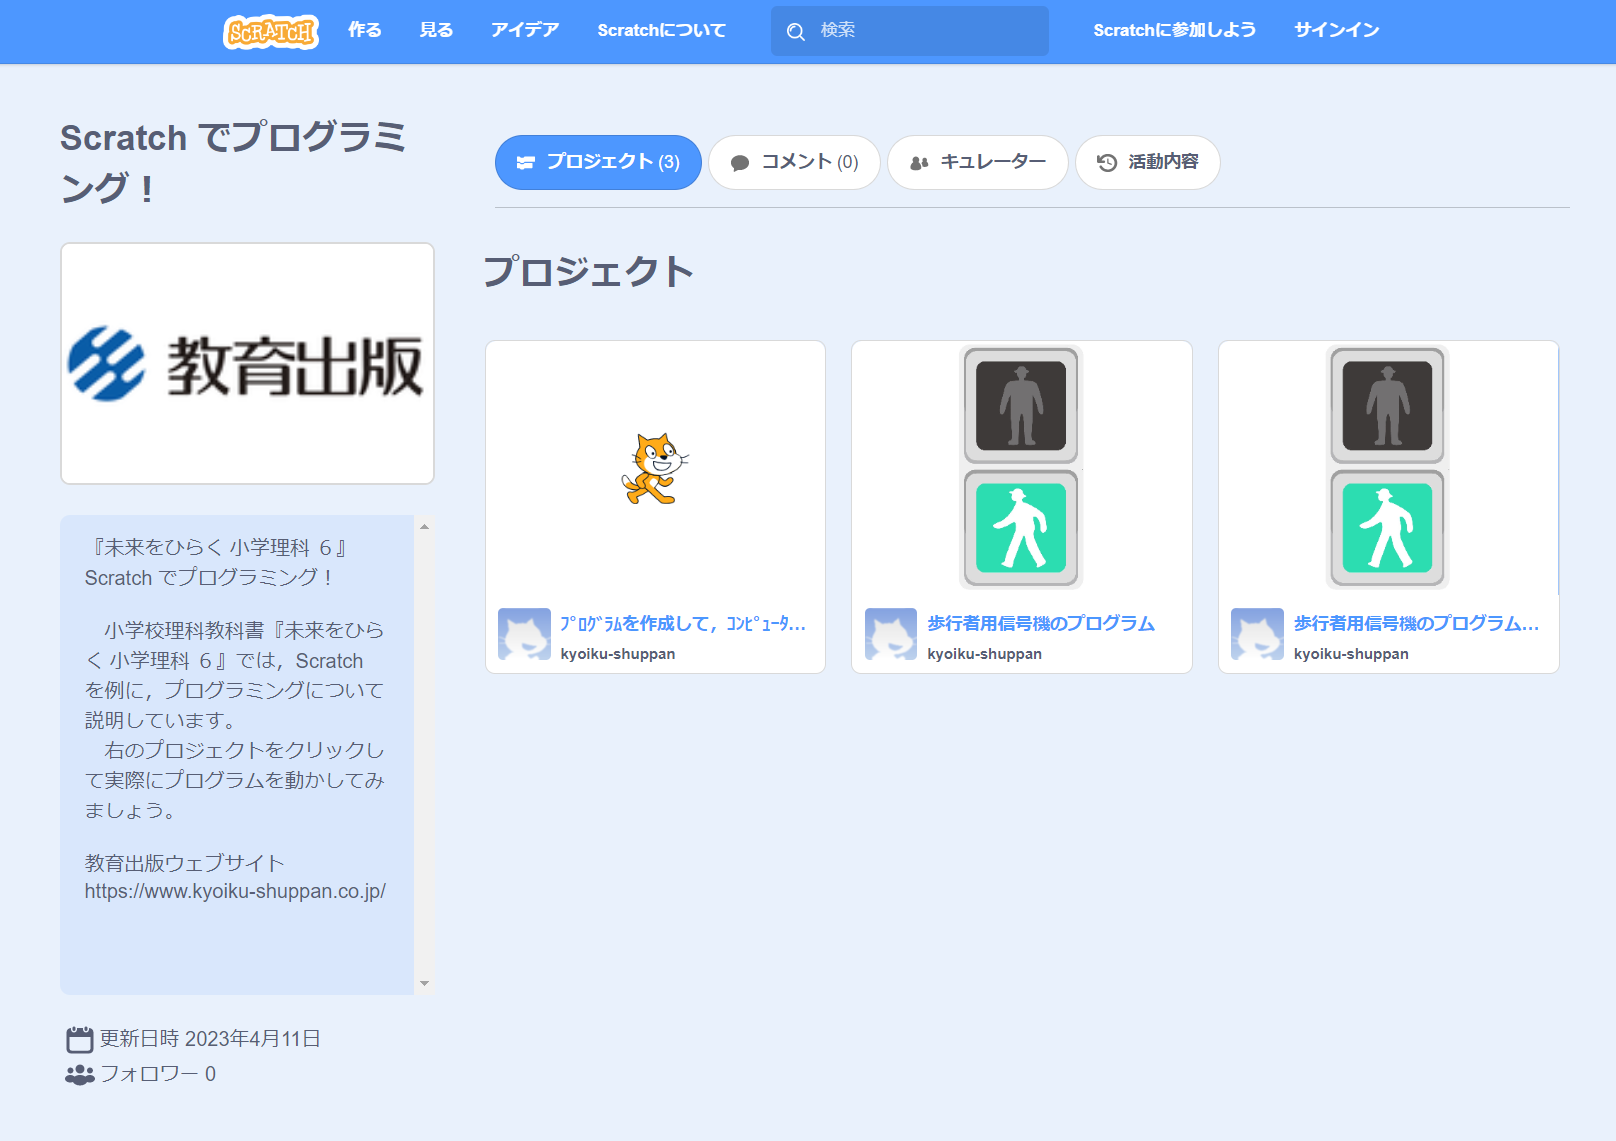Click the ﾌﾟﾛｸﾞﾗﾑを作成して project title link

click(683, 624)
